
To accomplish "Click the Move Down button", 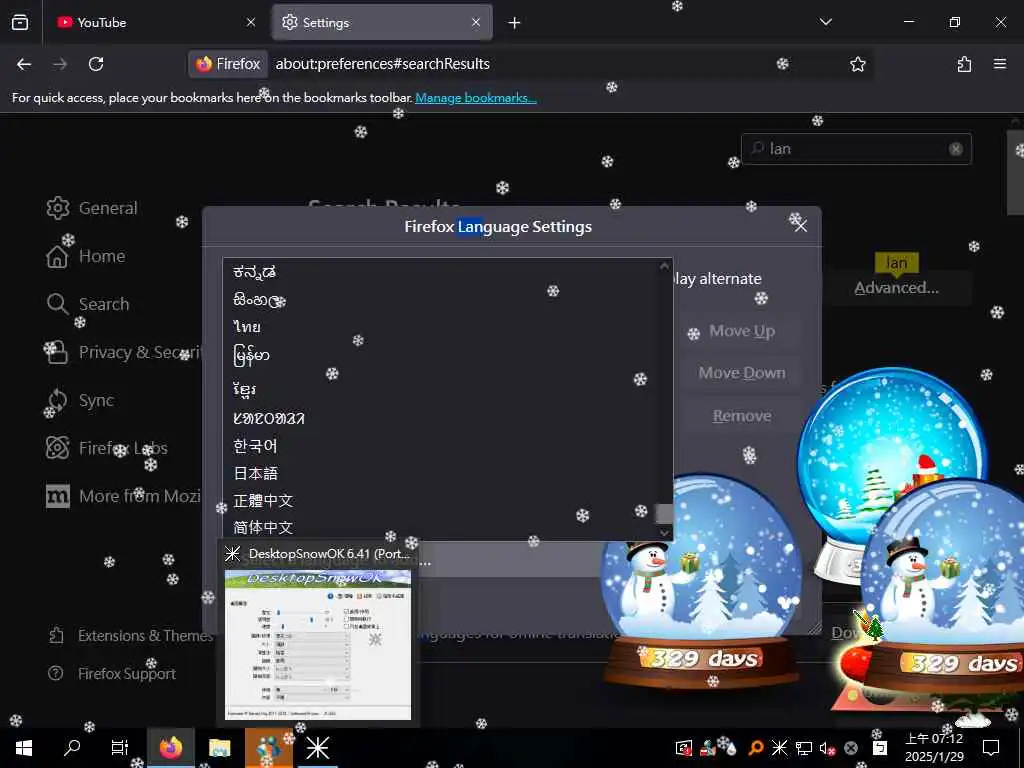I will click(x=742, y=373).
